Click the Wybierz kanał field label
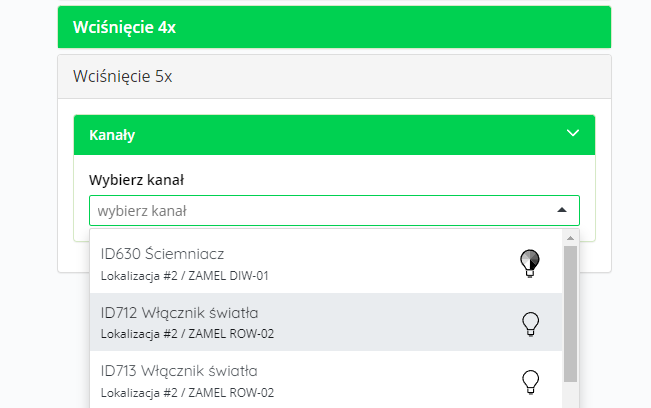651x408 pixels. (136, 180)
